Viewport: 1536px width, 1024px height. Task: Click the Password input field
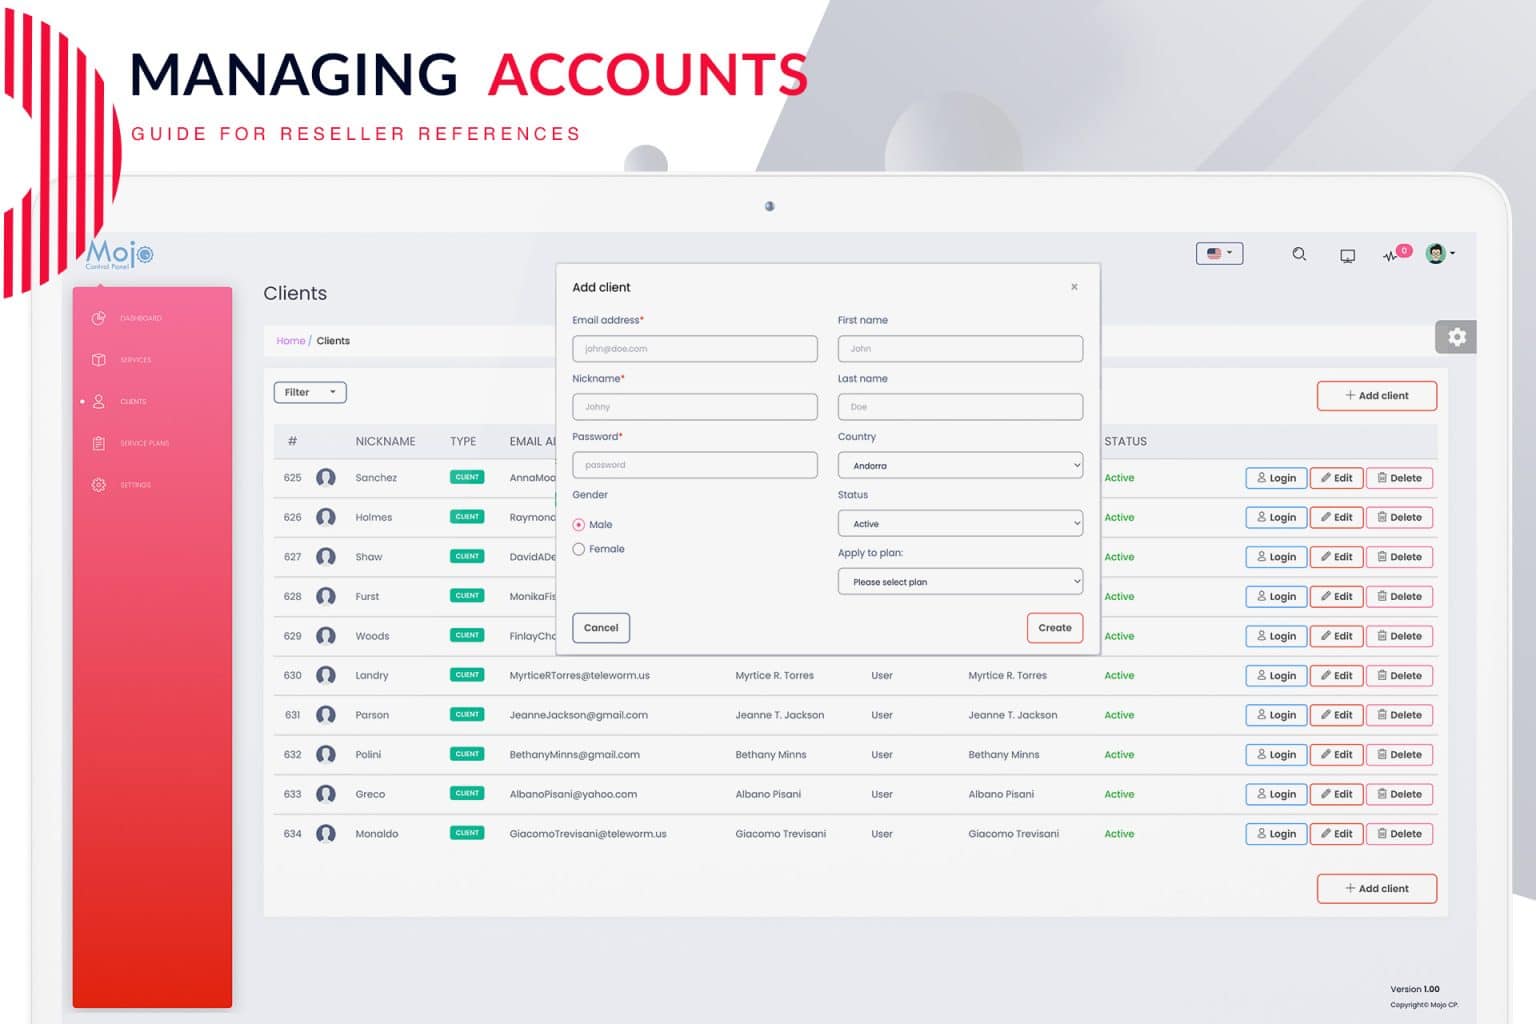(x=695, y=465)
